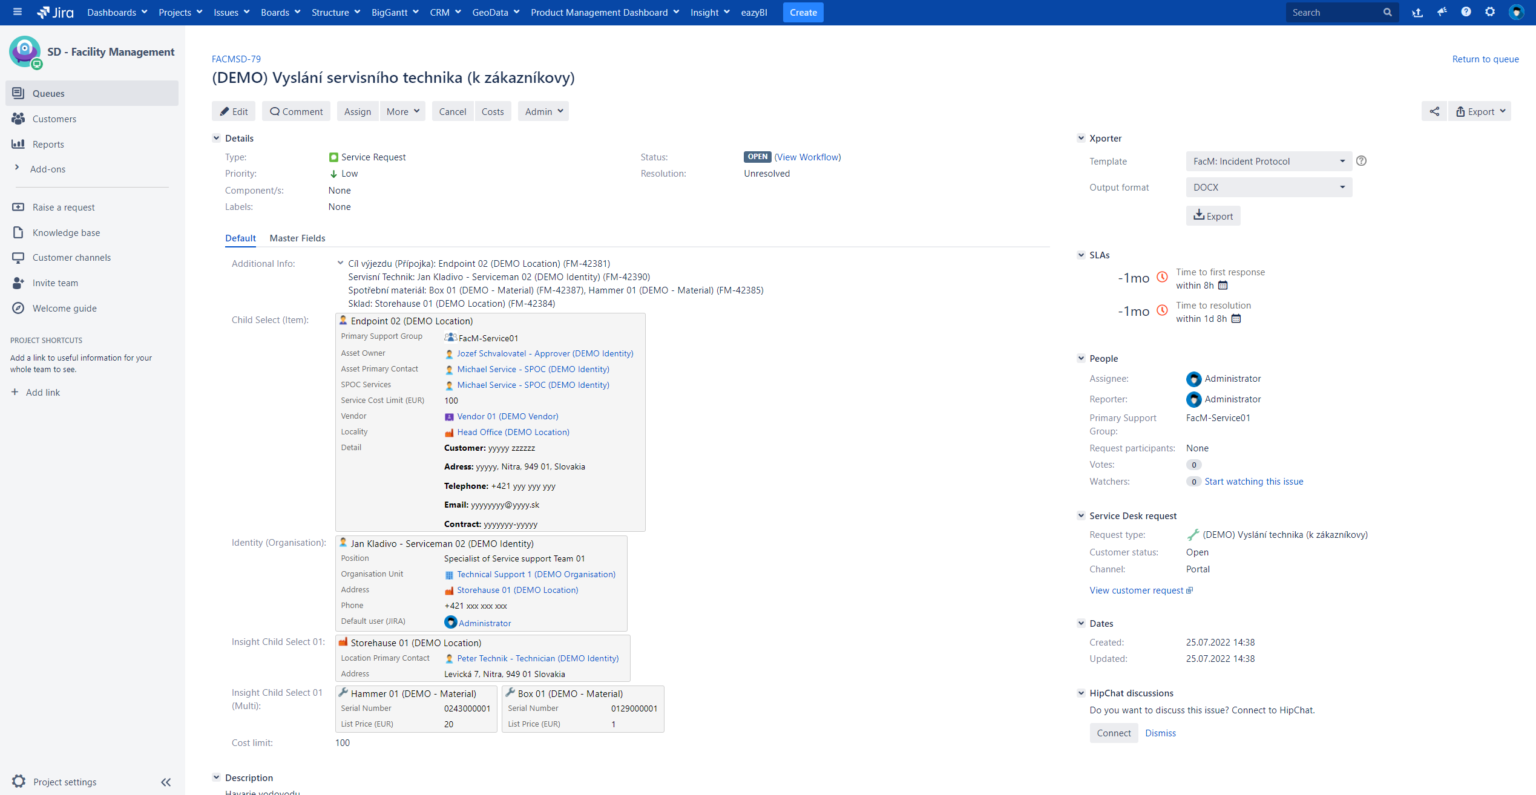The image size is (1536, 795).
Task: Click the Reports chart icon in the sidebar
Action: point(18,144)
